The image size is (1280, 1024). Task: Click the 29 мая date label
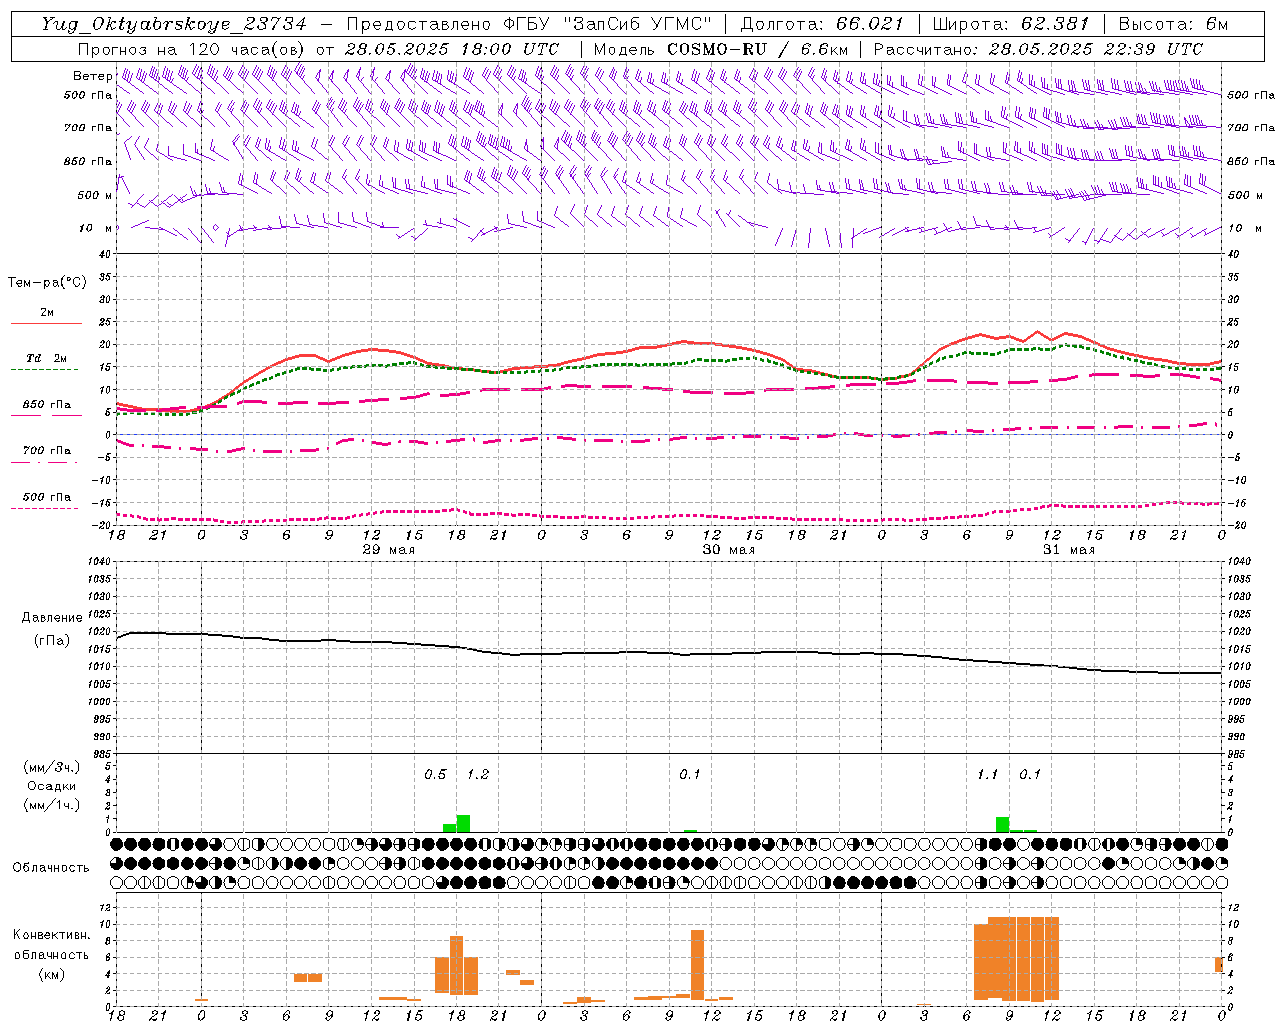click(388, 550)
